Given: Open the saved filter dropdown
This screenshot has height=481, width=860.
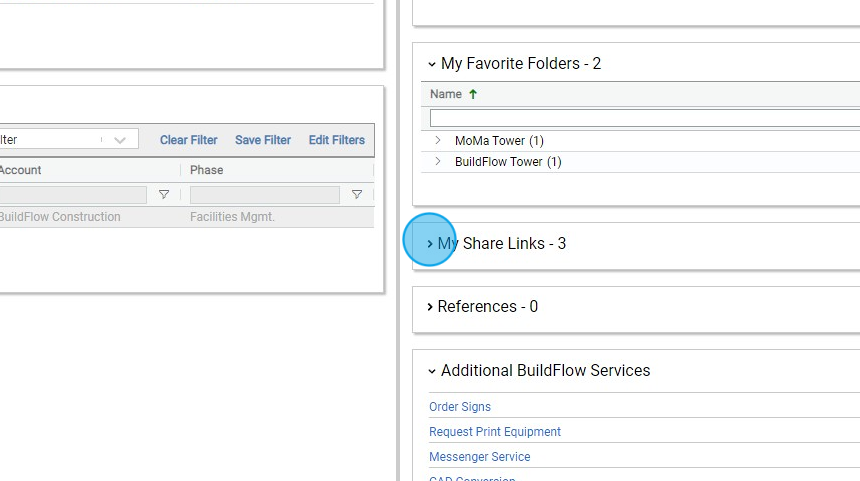Looking at the screenshot, I should [120, 140].
